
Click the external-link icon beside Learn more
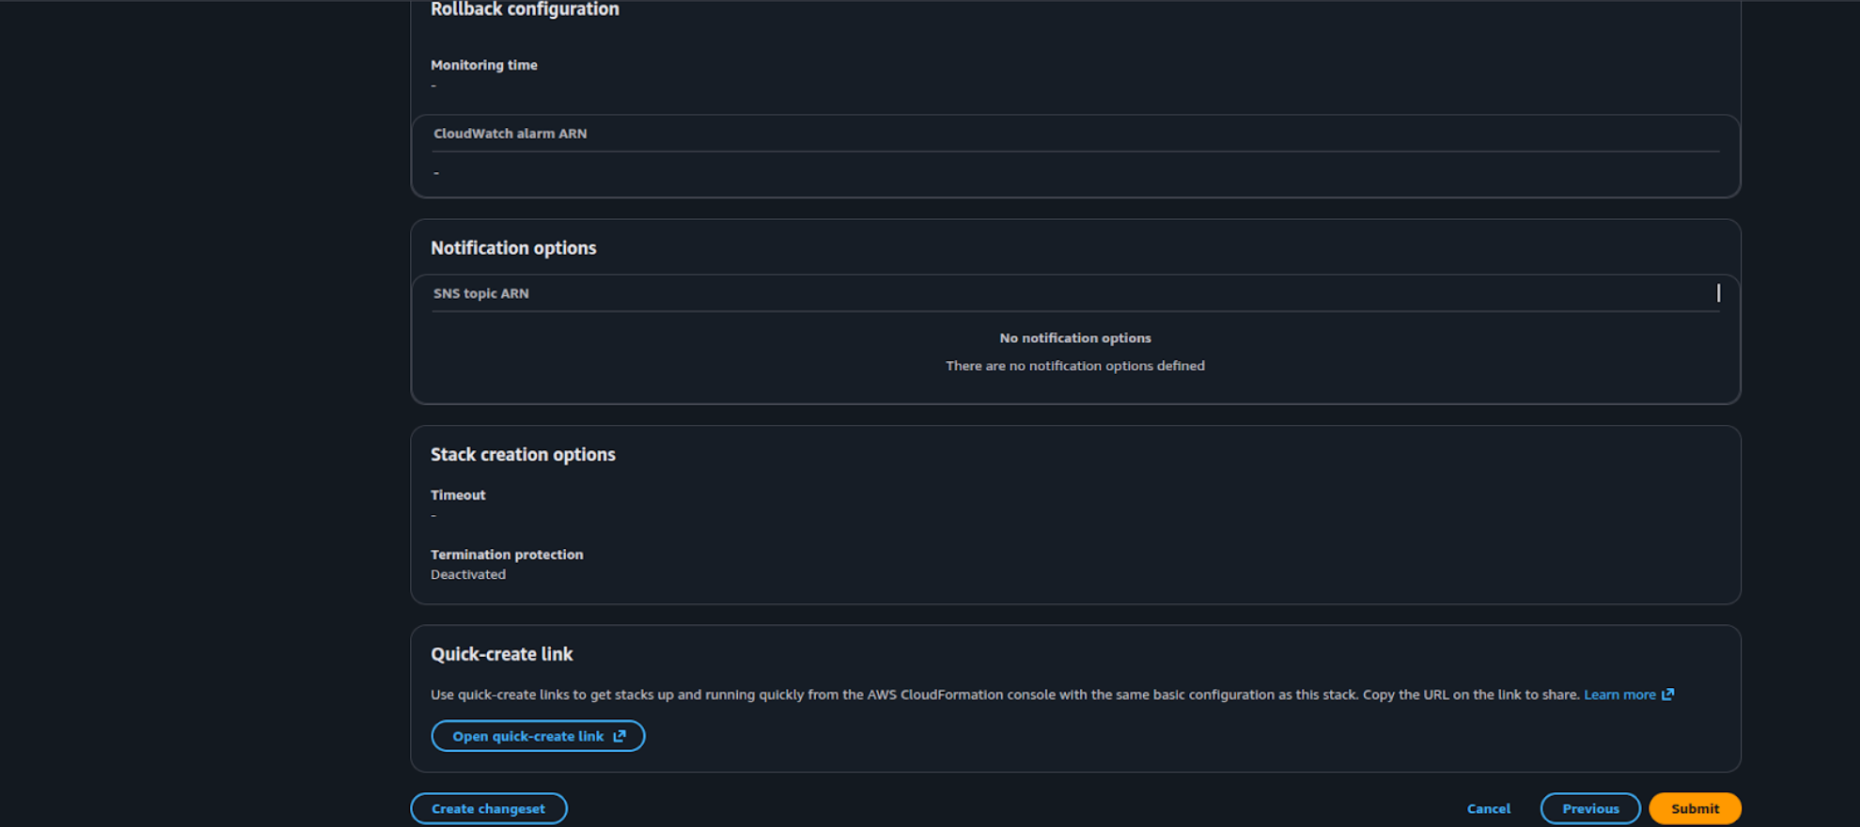click(x=1667, y=694)
